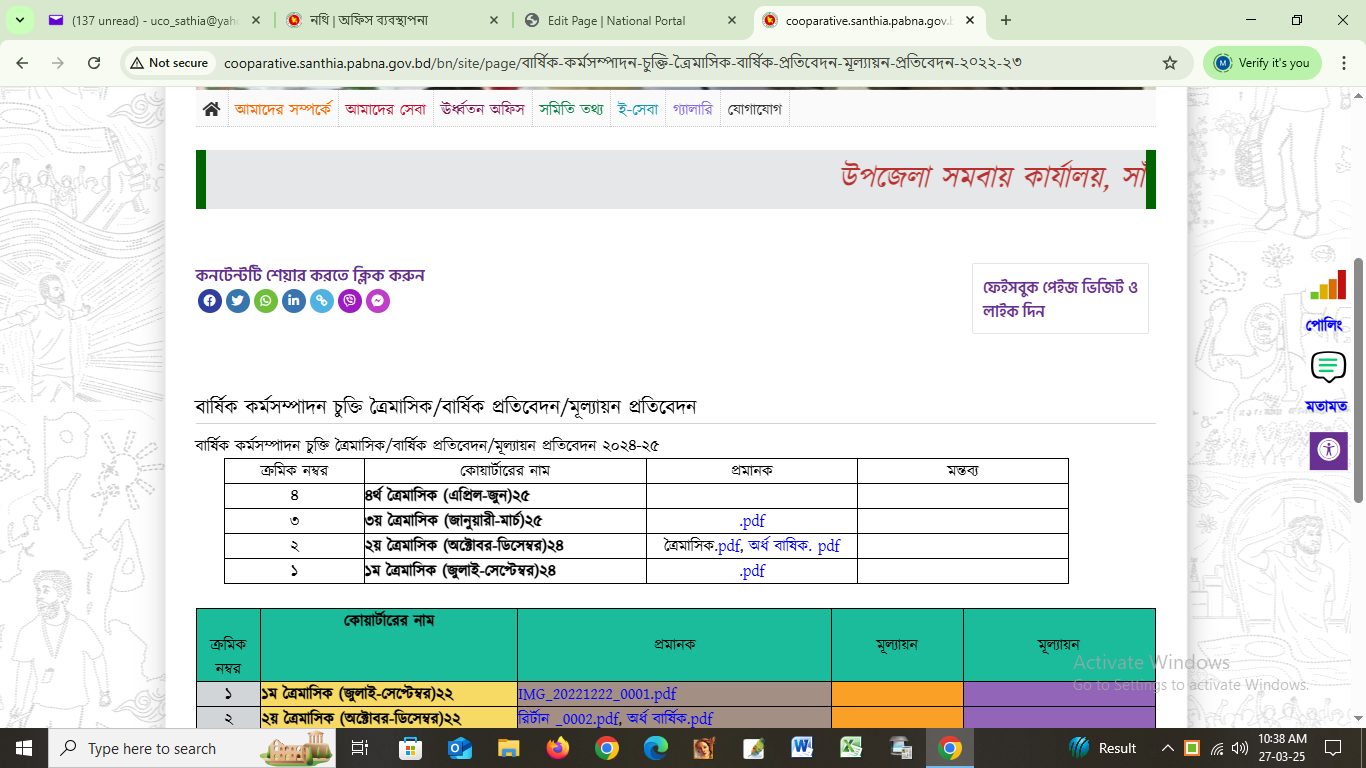The height and width of the screenshot is (768, 1366).
Task: Go to the site home icon
Action: pos(211,109)
